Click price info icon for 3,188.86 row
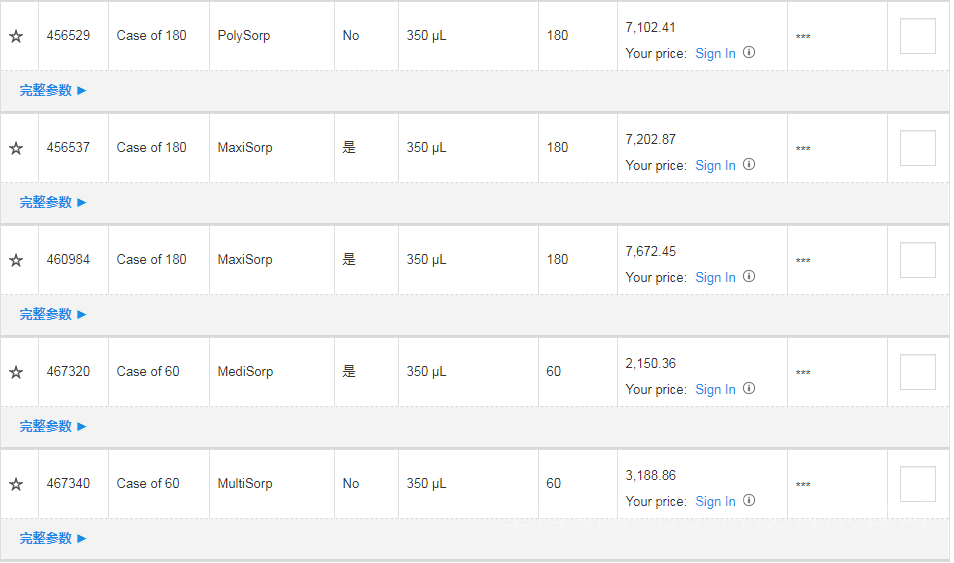Image resolution: width=954 pixels, height=563 pixels. coord(749,501)
